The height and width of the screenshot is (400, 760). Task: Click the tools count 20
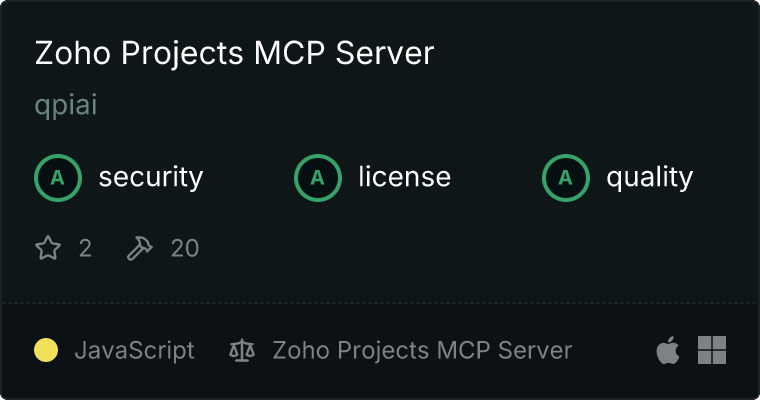[x=185, y=248]
